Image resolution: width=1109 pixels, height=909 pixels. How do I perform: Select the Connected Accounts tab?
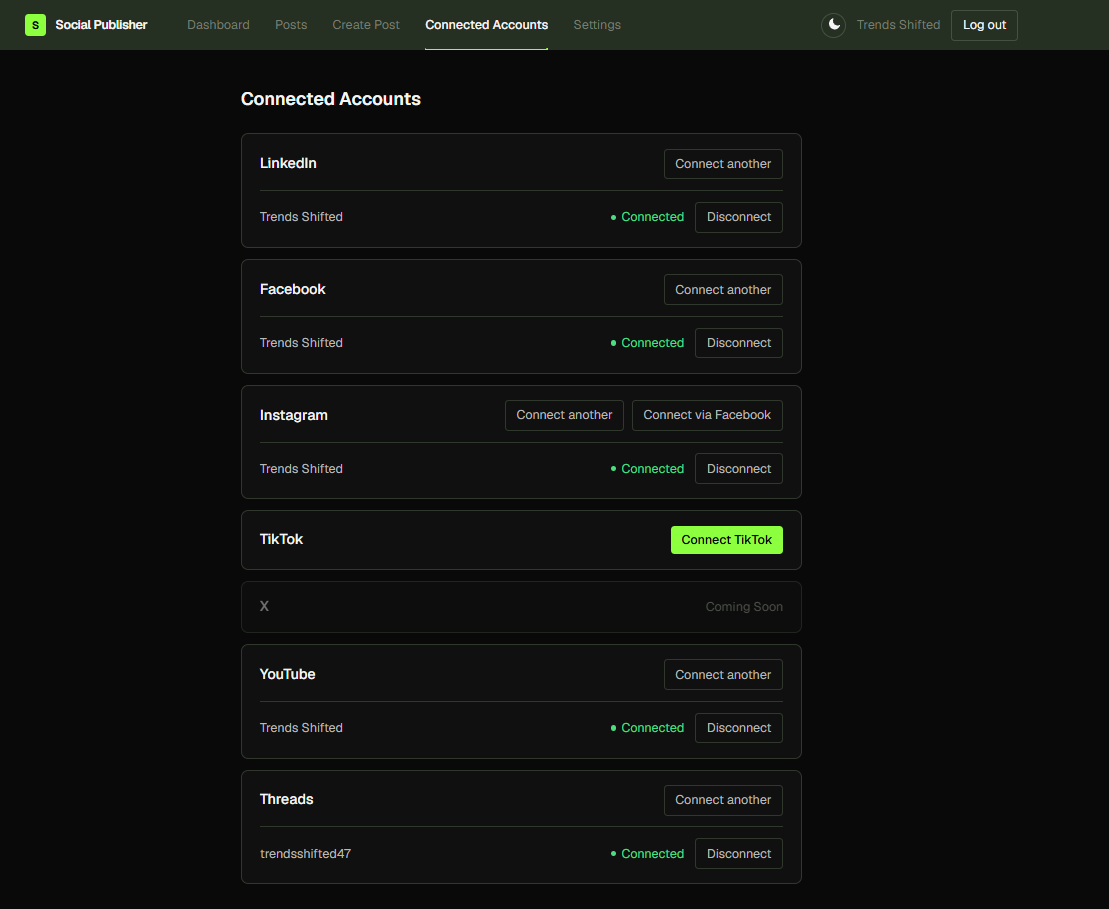pyautogui.click(x=486, y=25)
